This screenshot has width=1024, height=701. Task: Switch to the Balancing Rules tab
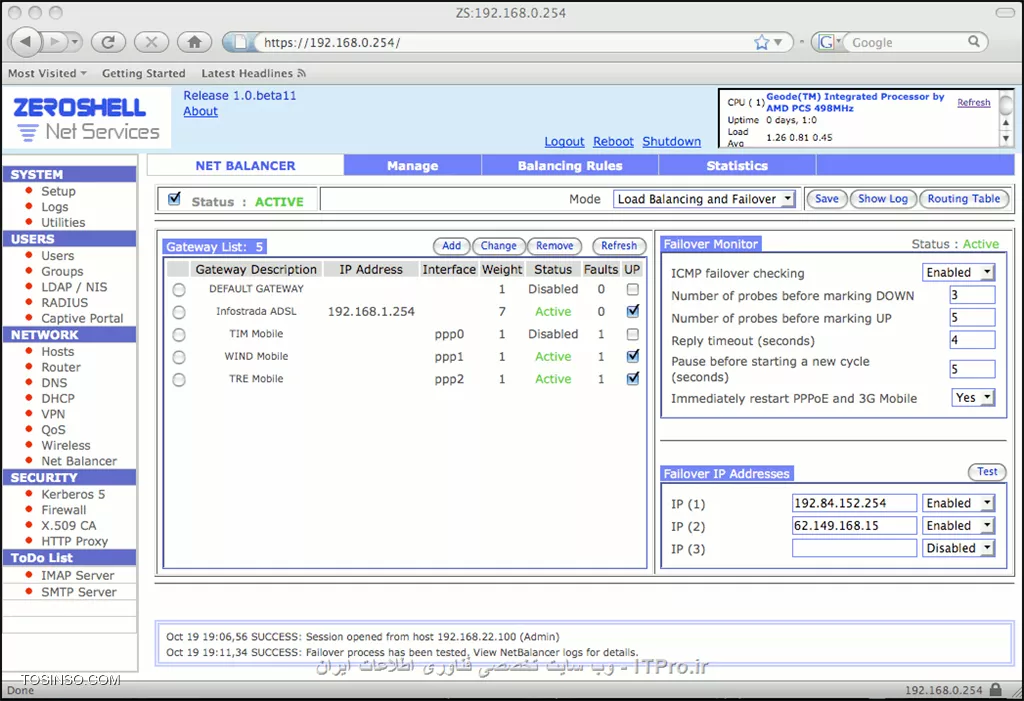click(569, 165)
